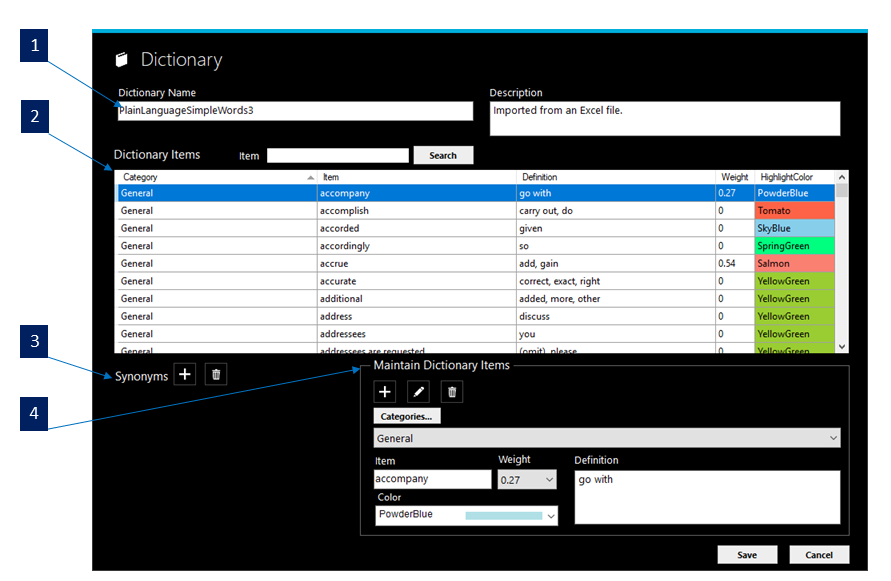
Task: Click the Definition column header
Action: click(x=616, y=177)
